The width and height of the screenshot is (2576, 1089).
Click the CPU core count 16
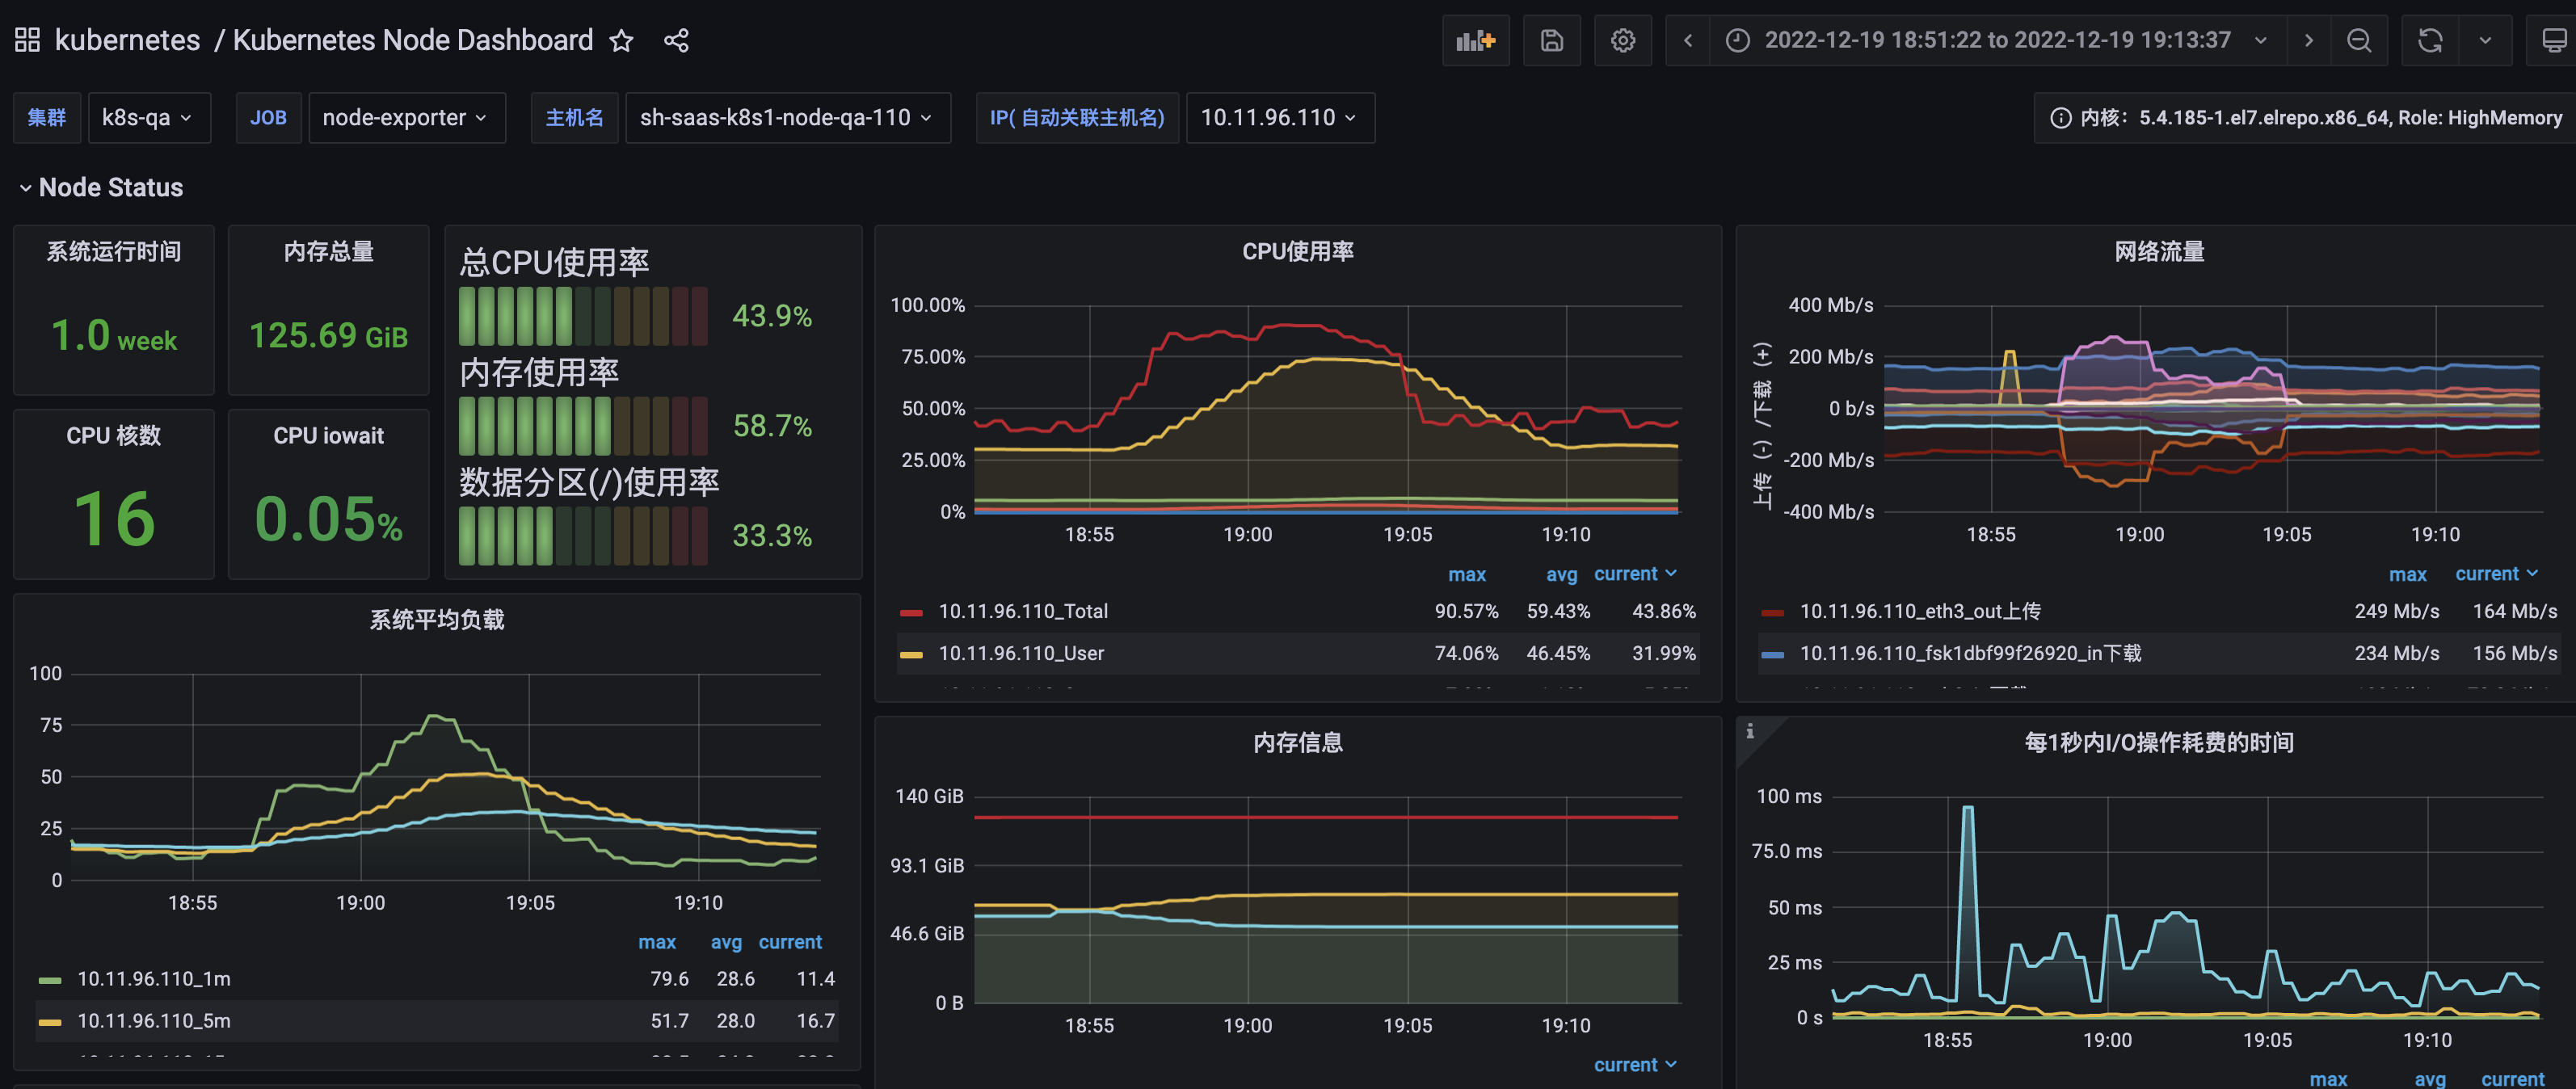click(x=114, y=519)
